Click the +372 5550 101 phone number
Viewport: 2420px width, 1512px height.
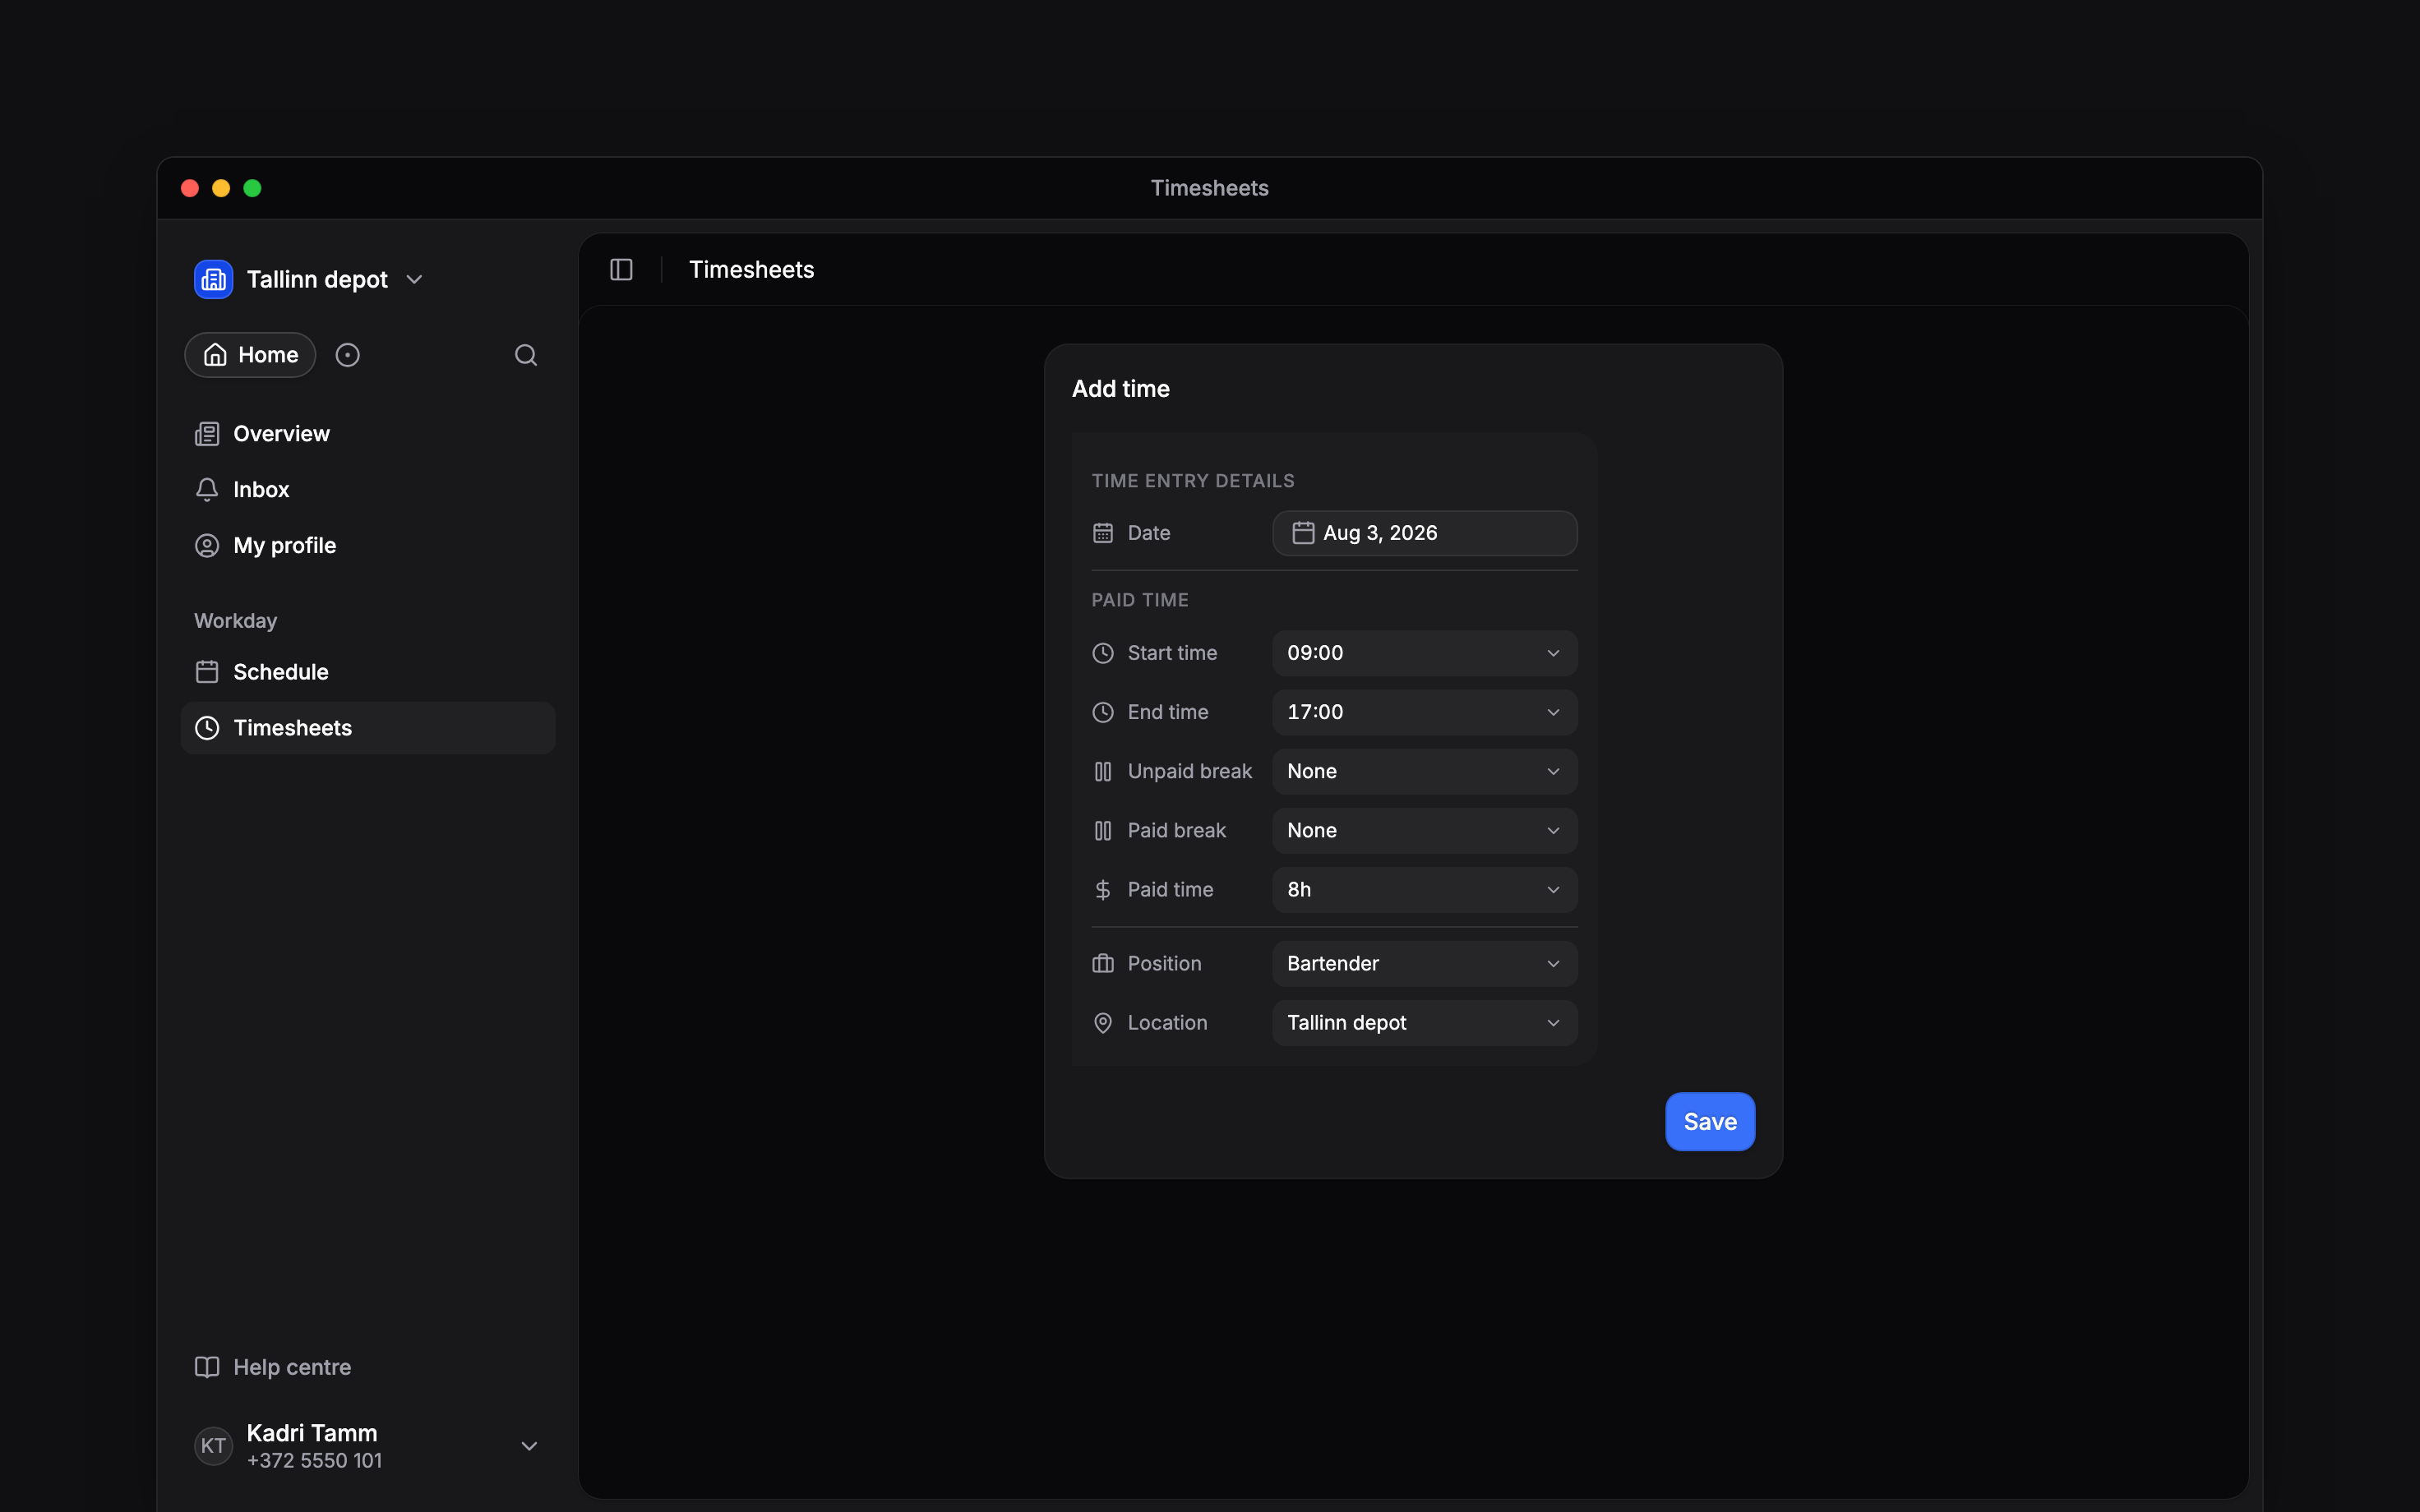(x=314, y=1461)
